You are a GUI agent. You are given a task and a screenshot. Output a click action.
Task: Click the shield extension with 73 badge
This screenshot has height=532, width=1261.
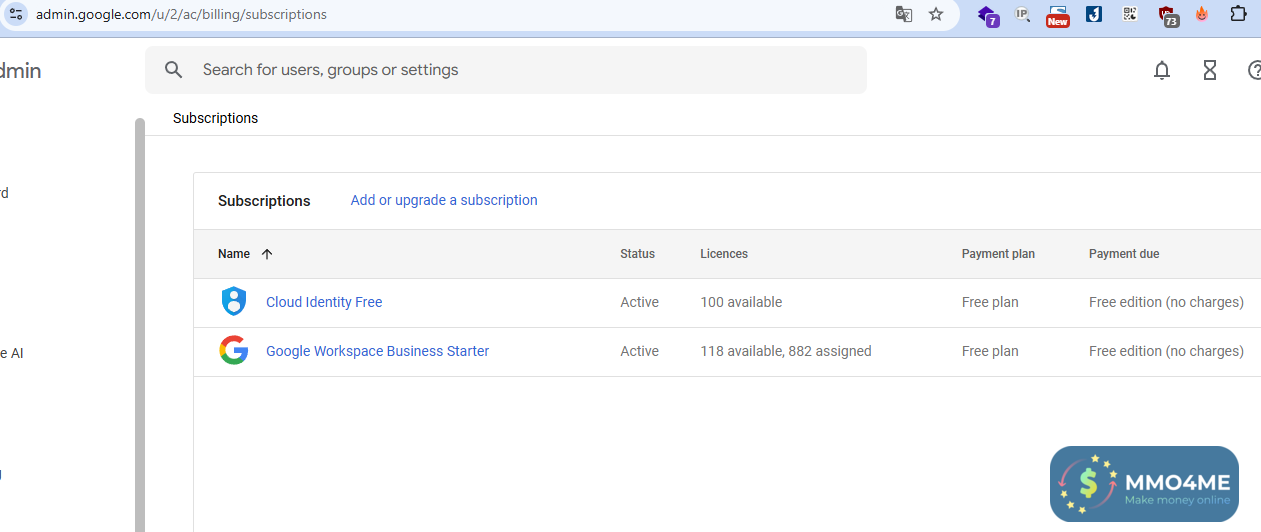(1167, 15)
